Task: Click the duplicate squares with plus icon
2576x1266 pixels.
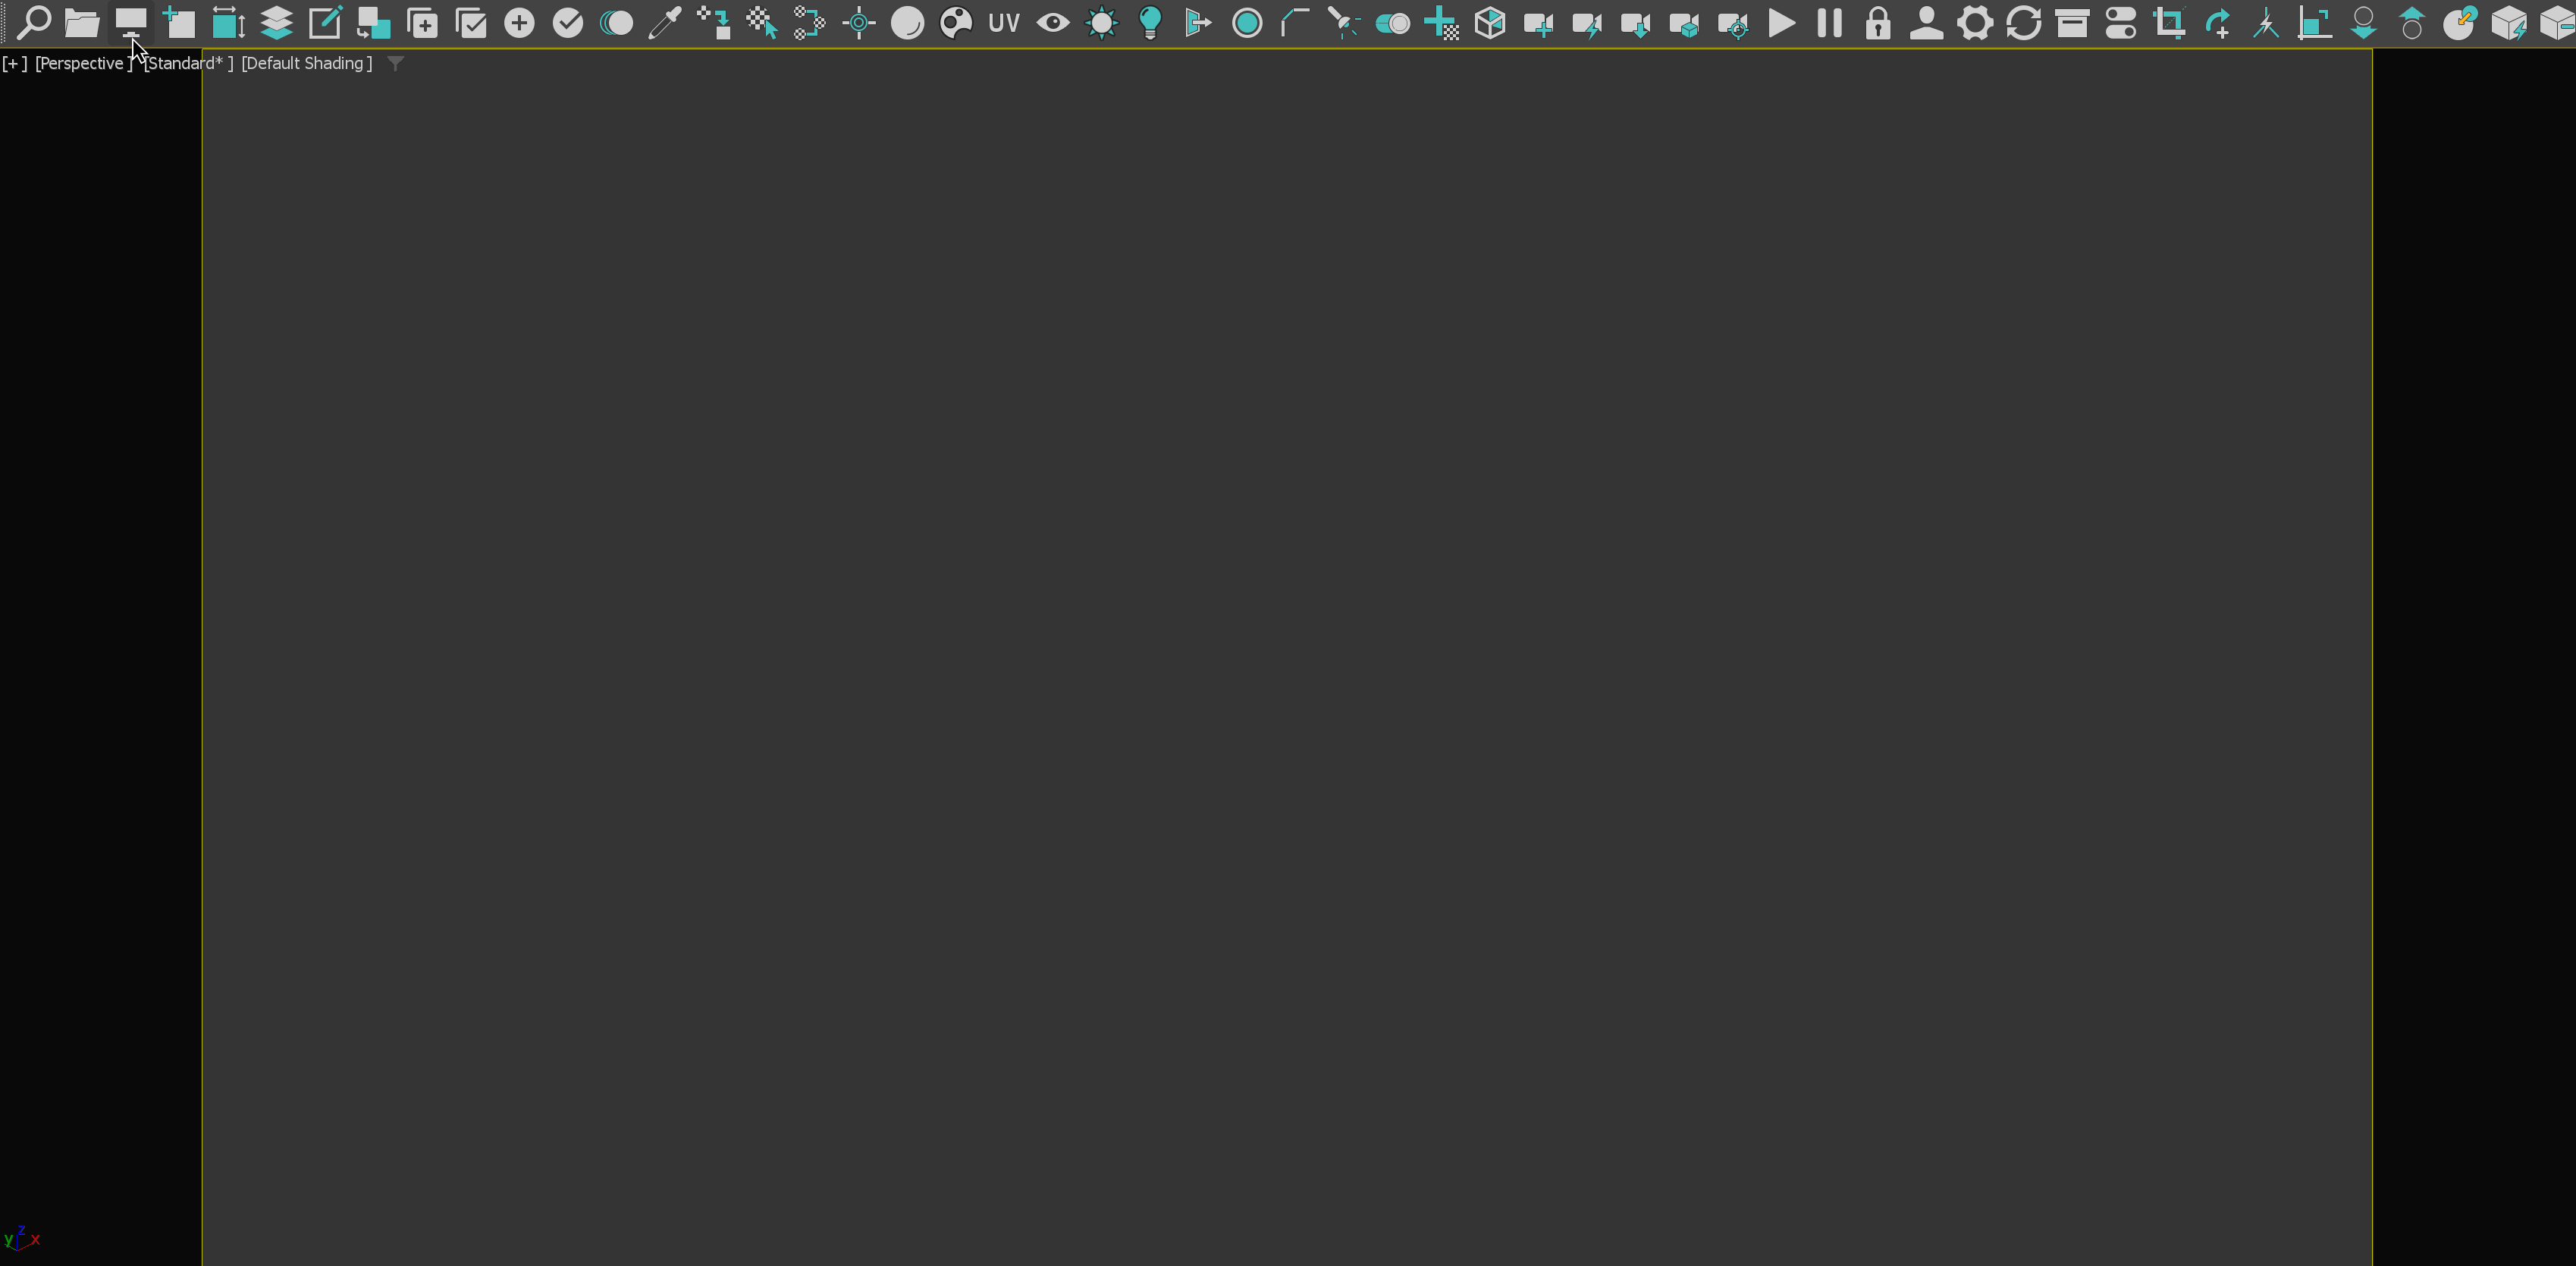Action: point(422,22)
